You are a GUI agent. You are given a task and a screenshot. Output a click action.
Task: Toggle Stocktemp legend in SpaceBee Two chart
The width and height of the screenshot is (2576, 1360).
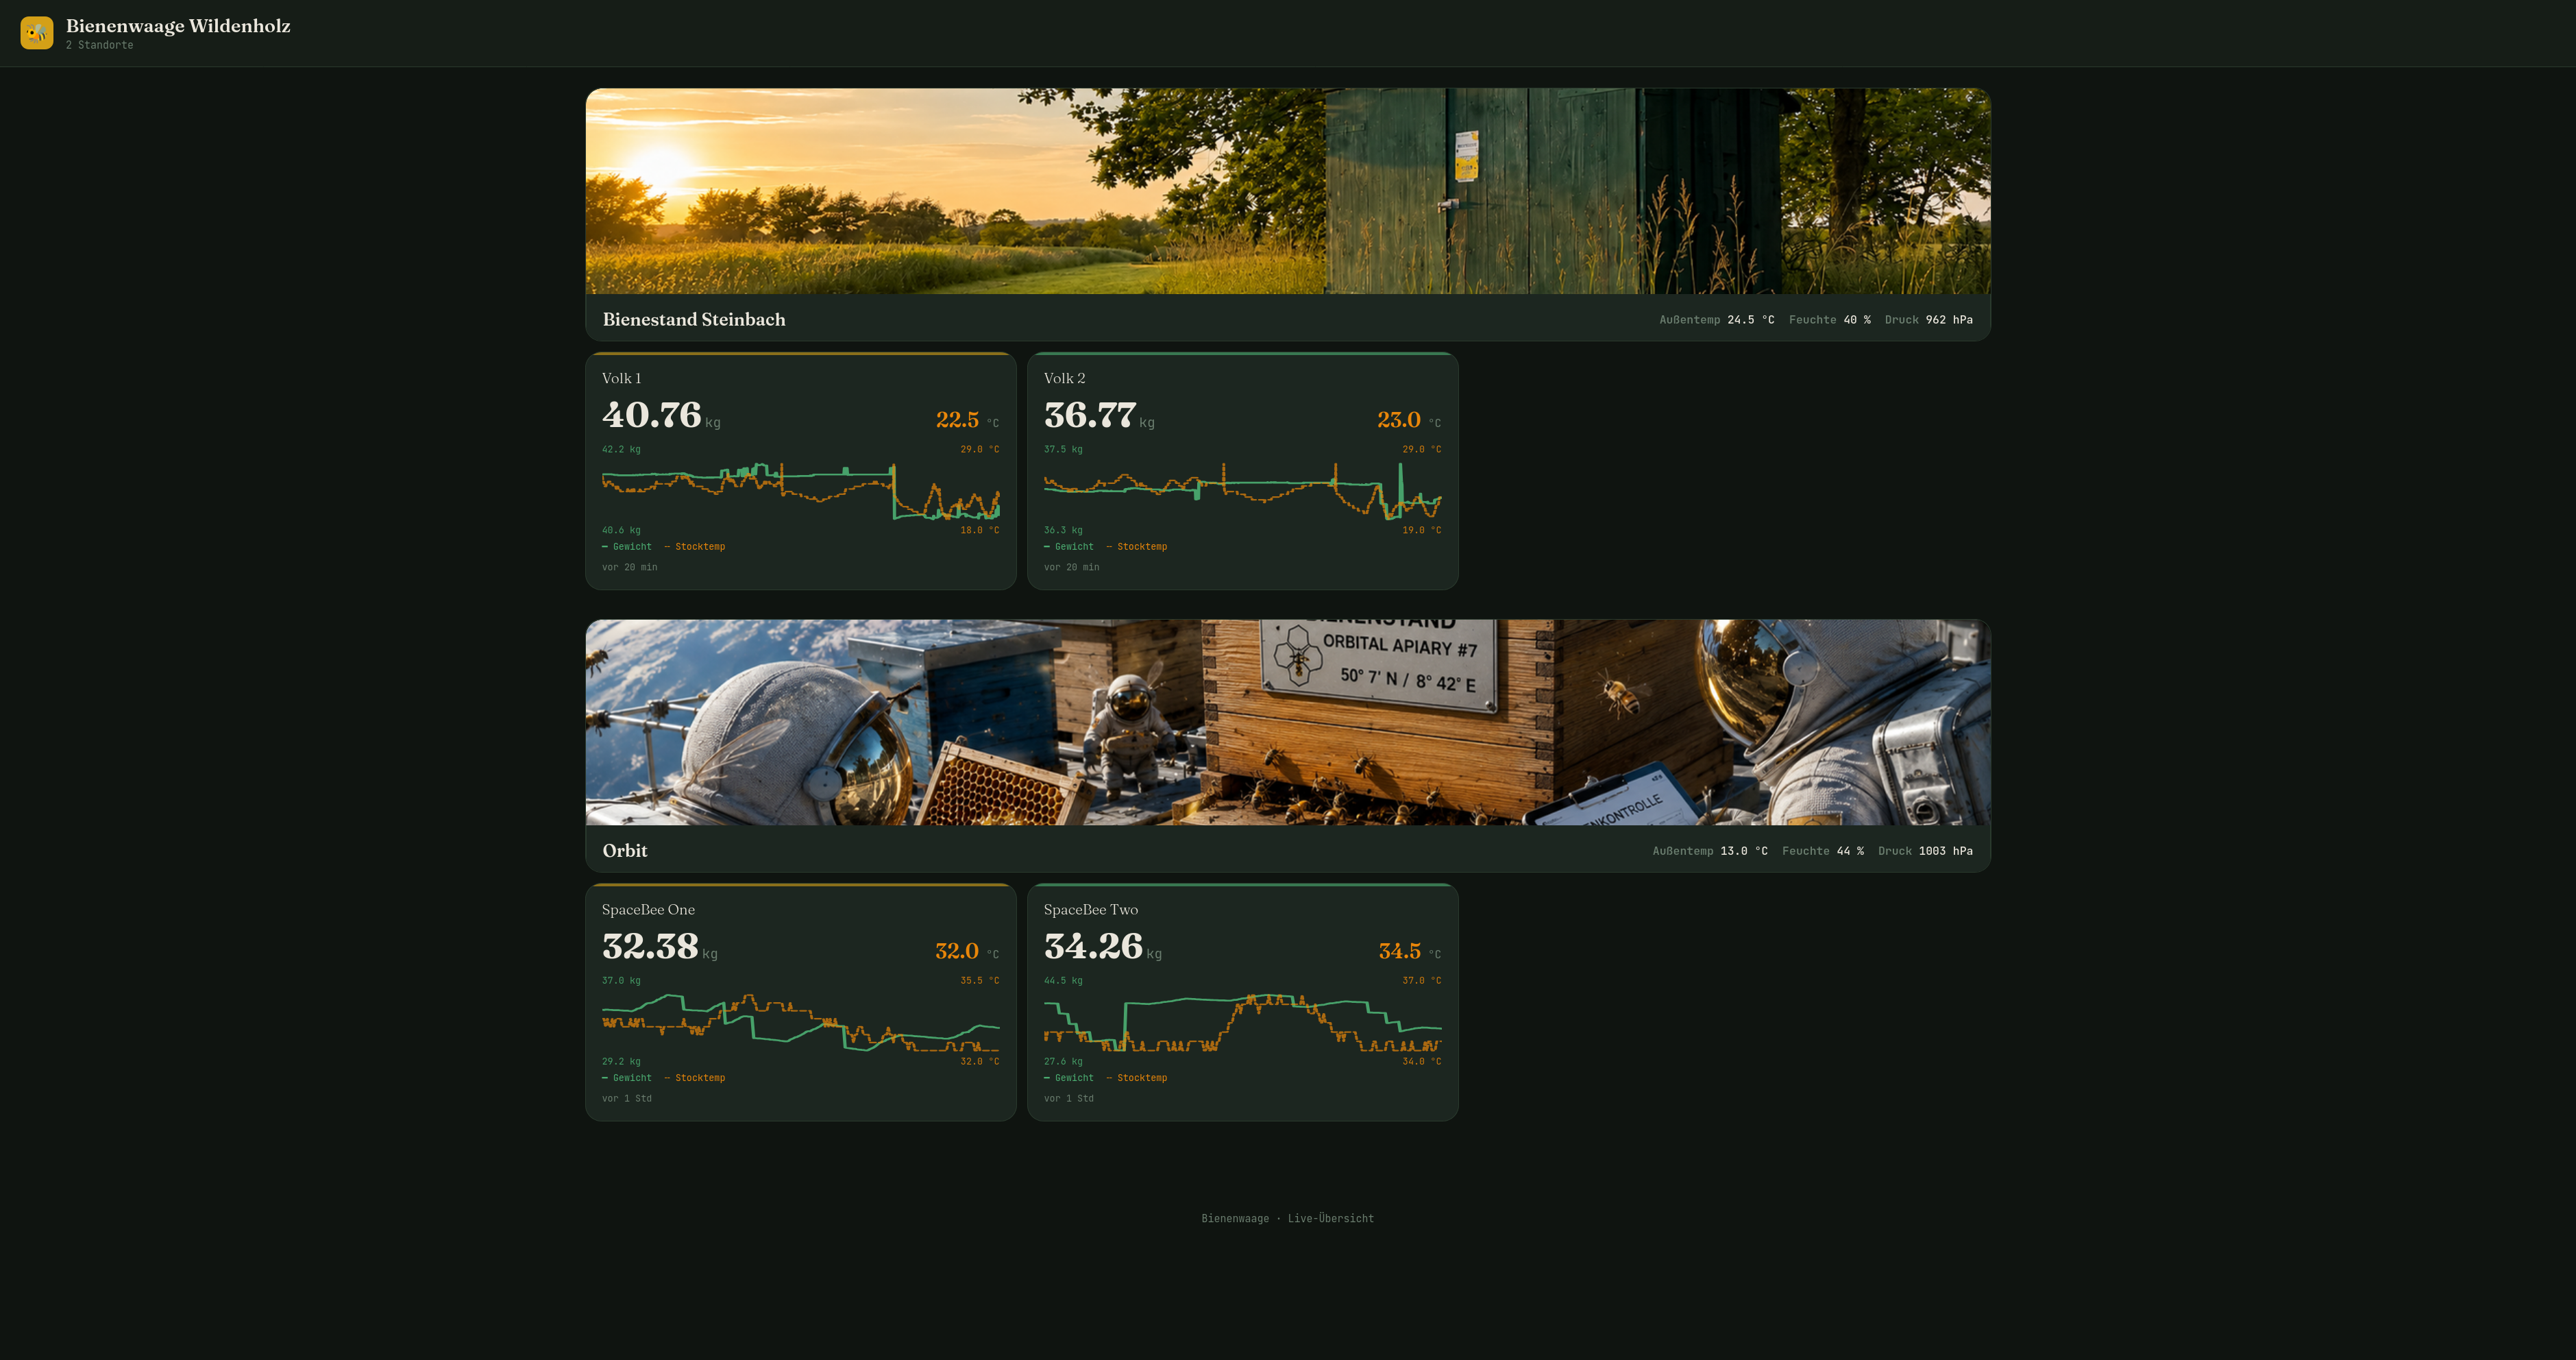1137,1078
